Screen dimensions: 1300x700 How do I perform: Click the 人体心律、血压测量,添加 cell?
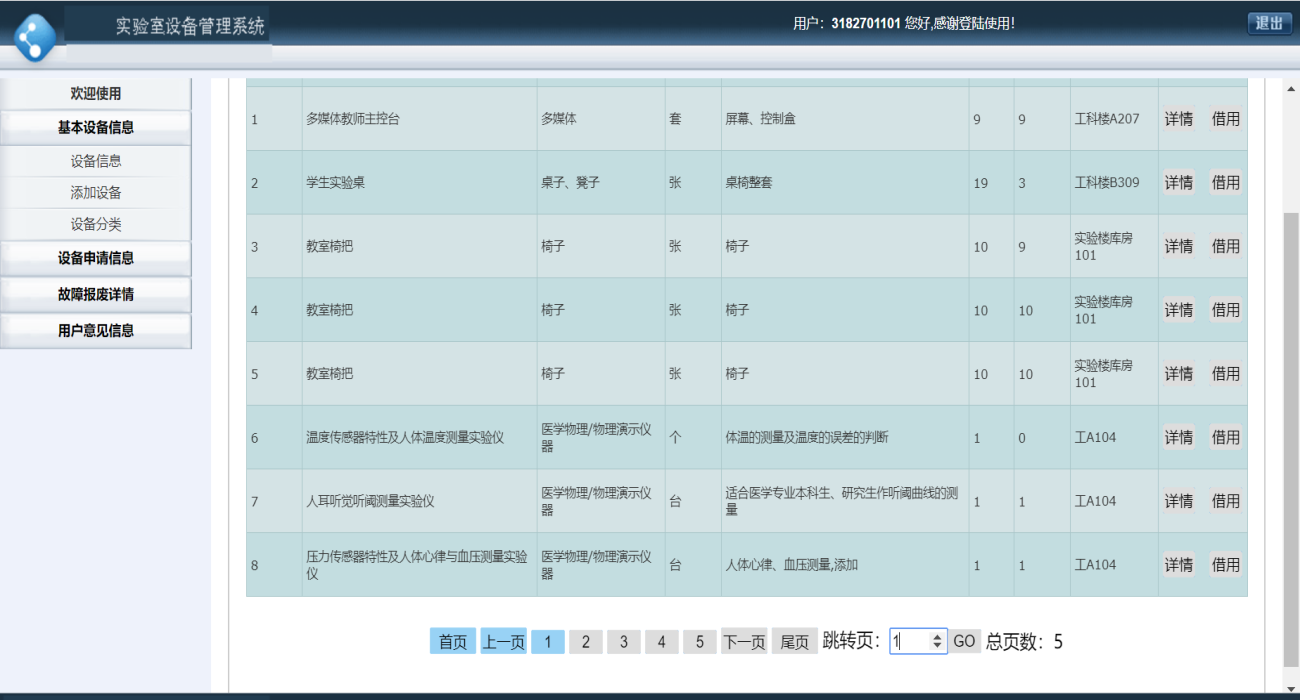click(x=845, y=565)
